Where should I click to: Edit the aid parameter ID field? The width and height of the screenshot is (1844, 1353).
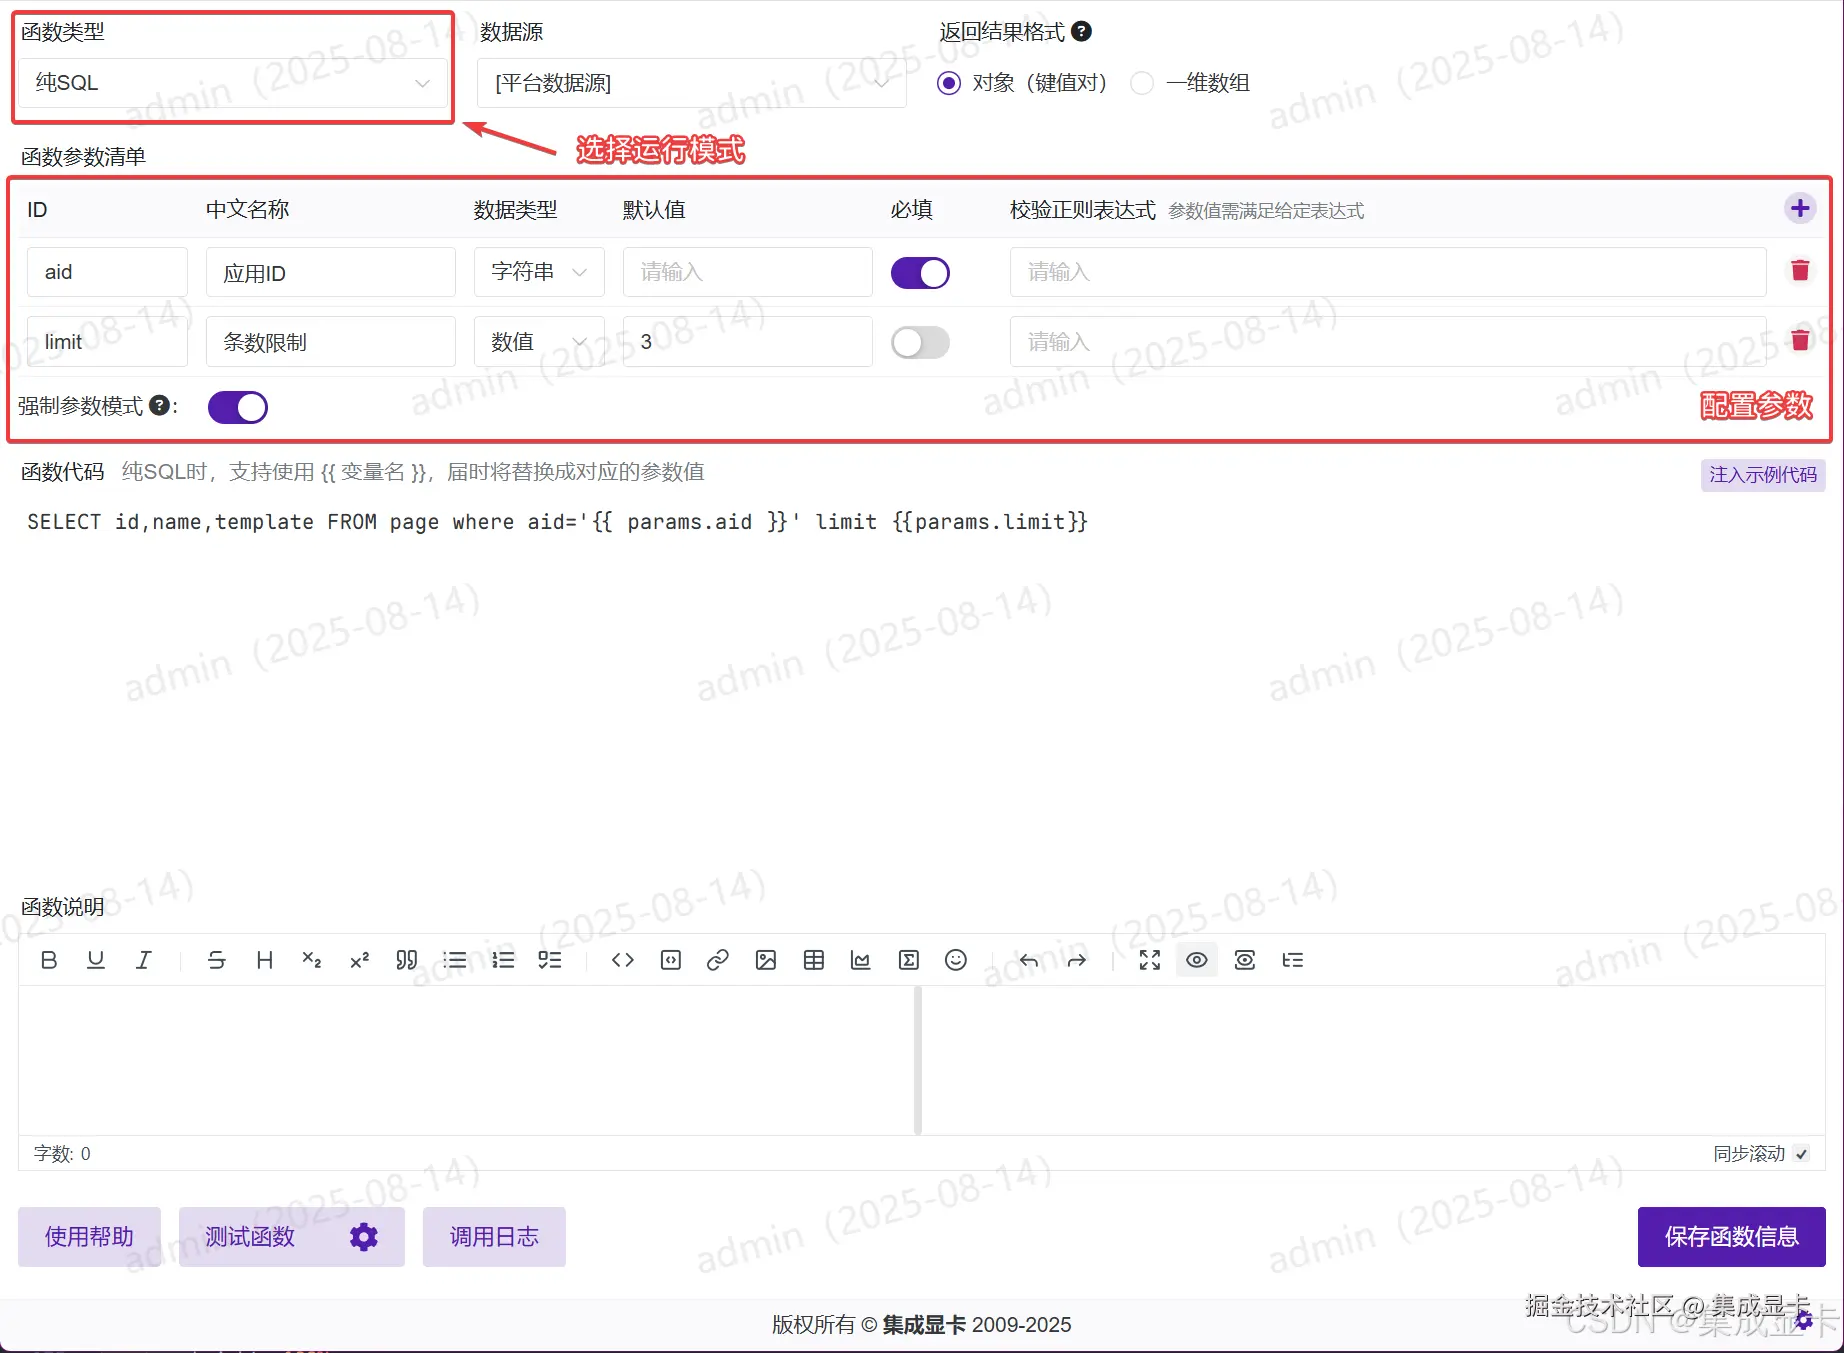click(x=107, y=272)
